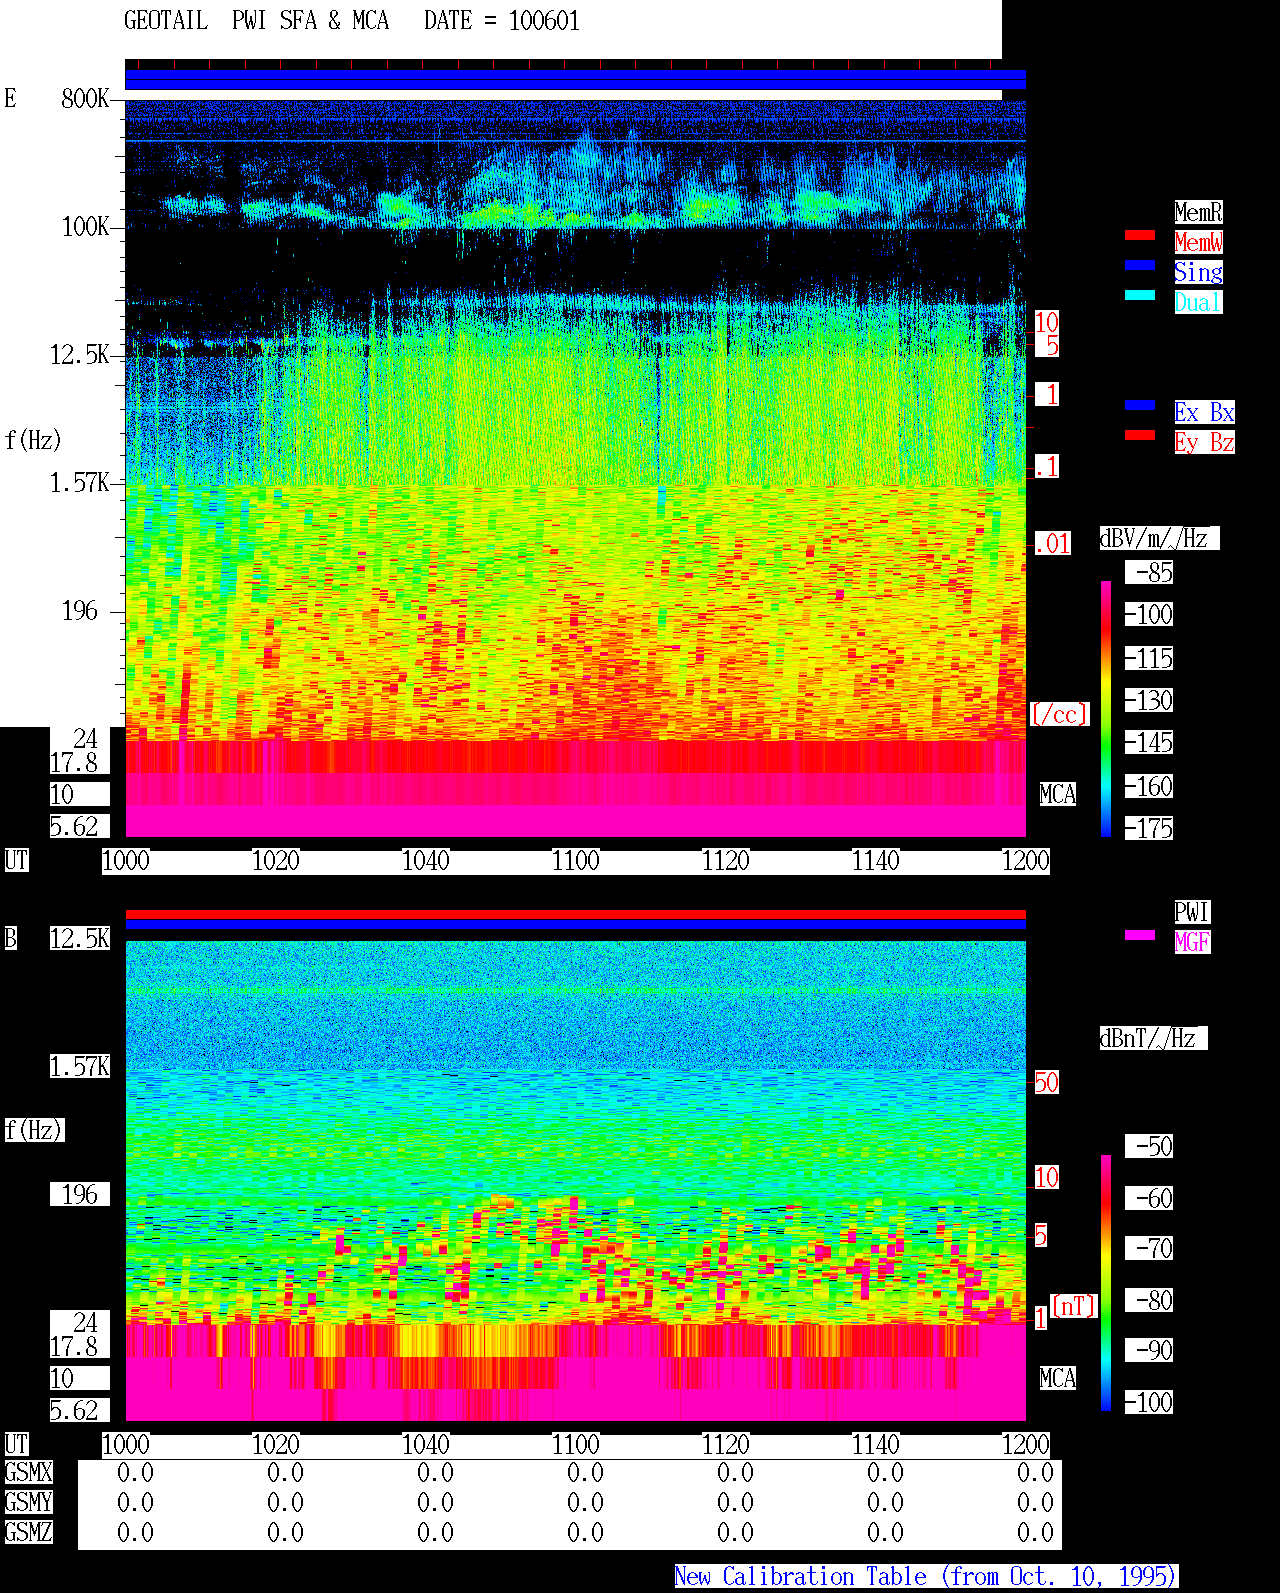1280x1593 pixels.
Task: Click the MCA label beside the E panel
Action: click(1058, 794)
